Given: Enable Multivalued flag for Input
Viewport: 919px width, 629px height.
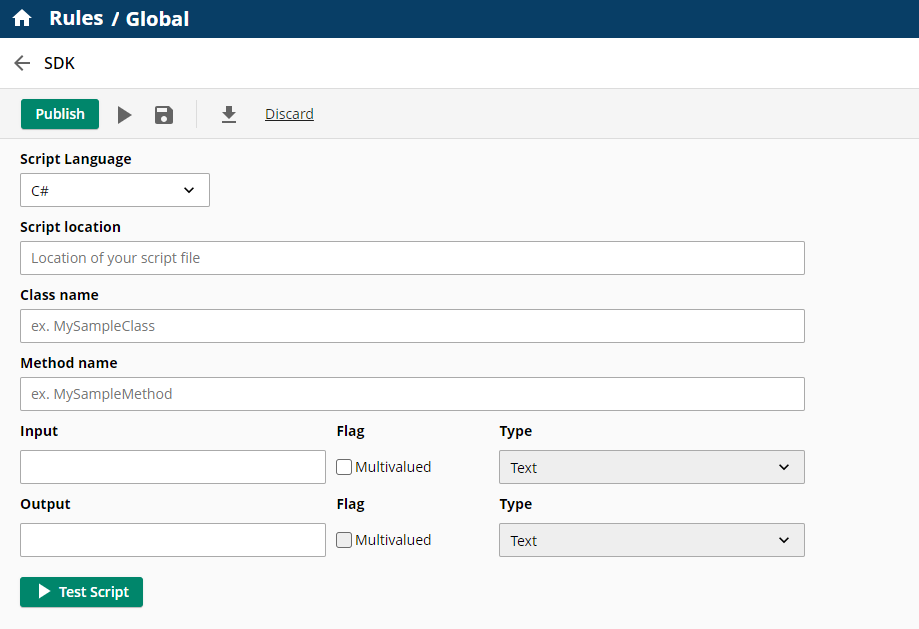Looking at the screenshot, I should (344, 467).
